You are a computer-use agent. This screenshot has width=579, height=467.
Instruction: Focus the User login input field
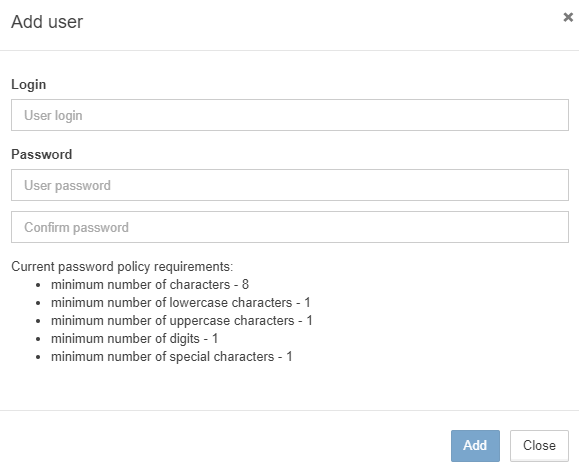click(x=290, y=115)
